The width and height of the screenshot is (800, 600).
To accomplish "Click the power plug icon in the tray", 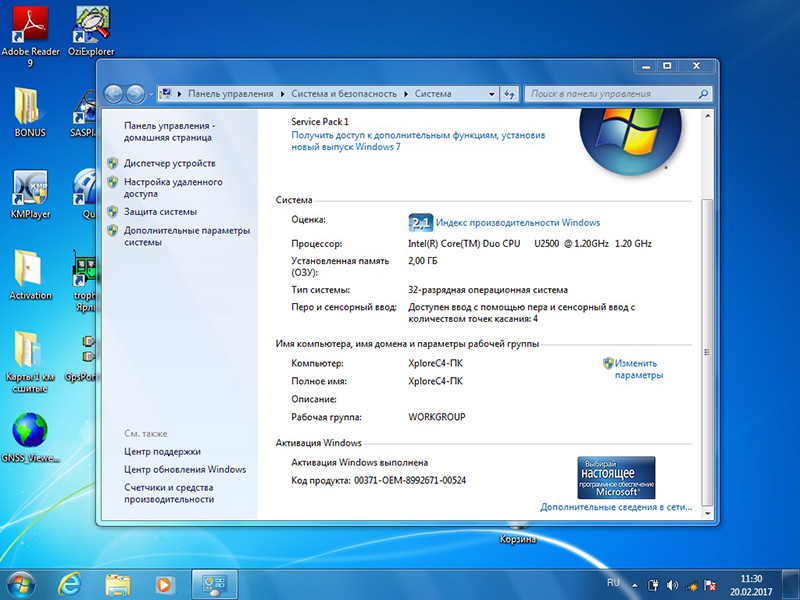I will (x=653, y=586).
